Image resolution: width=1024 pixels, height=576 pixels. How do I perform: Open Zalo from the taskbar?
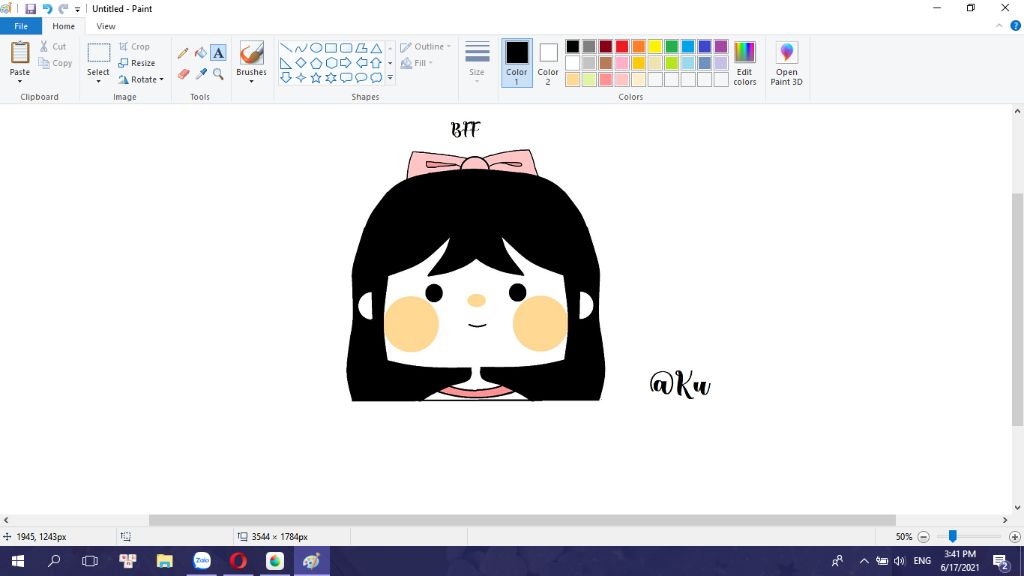[x=202, y=561]
